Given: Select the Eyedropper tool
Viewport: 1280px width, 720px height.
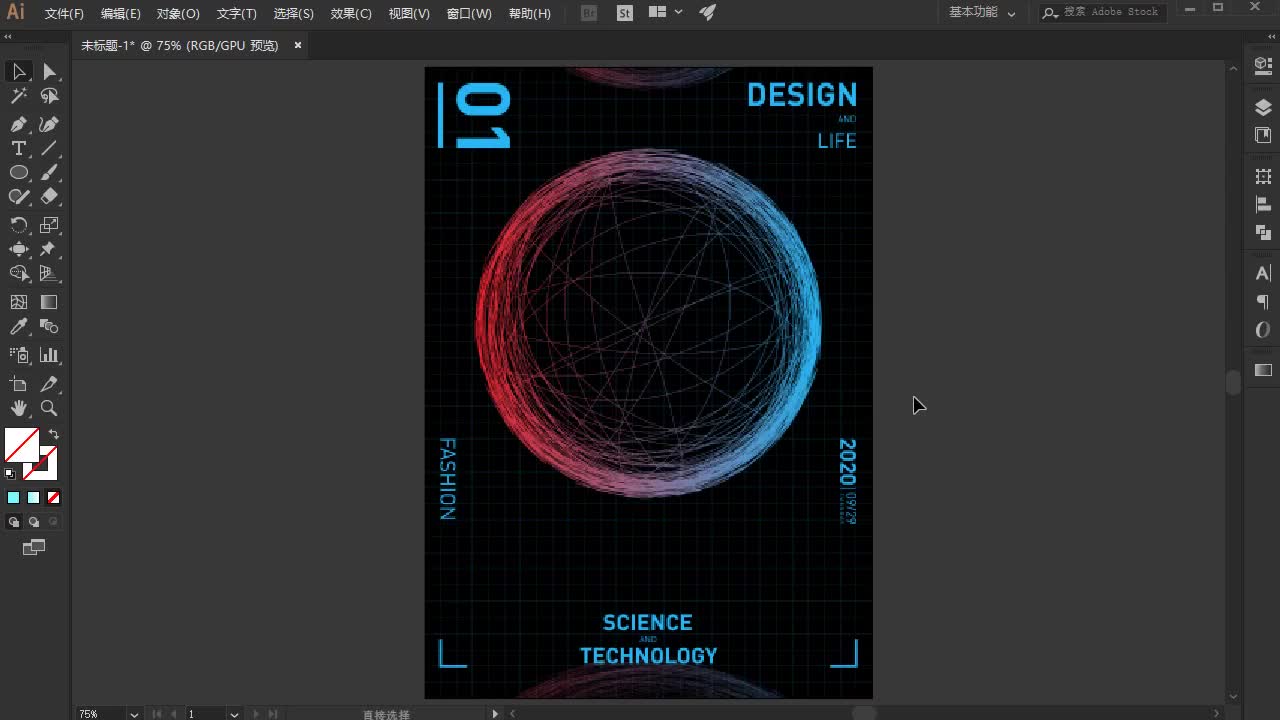Looking at the screenshot, I should 19,326.
